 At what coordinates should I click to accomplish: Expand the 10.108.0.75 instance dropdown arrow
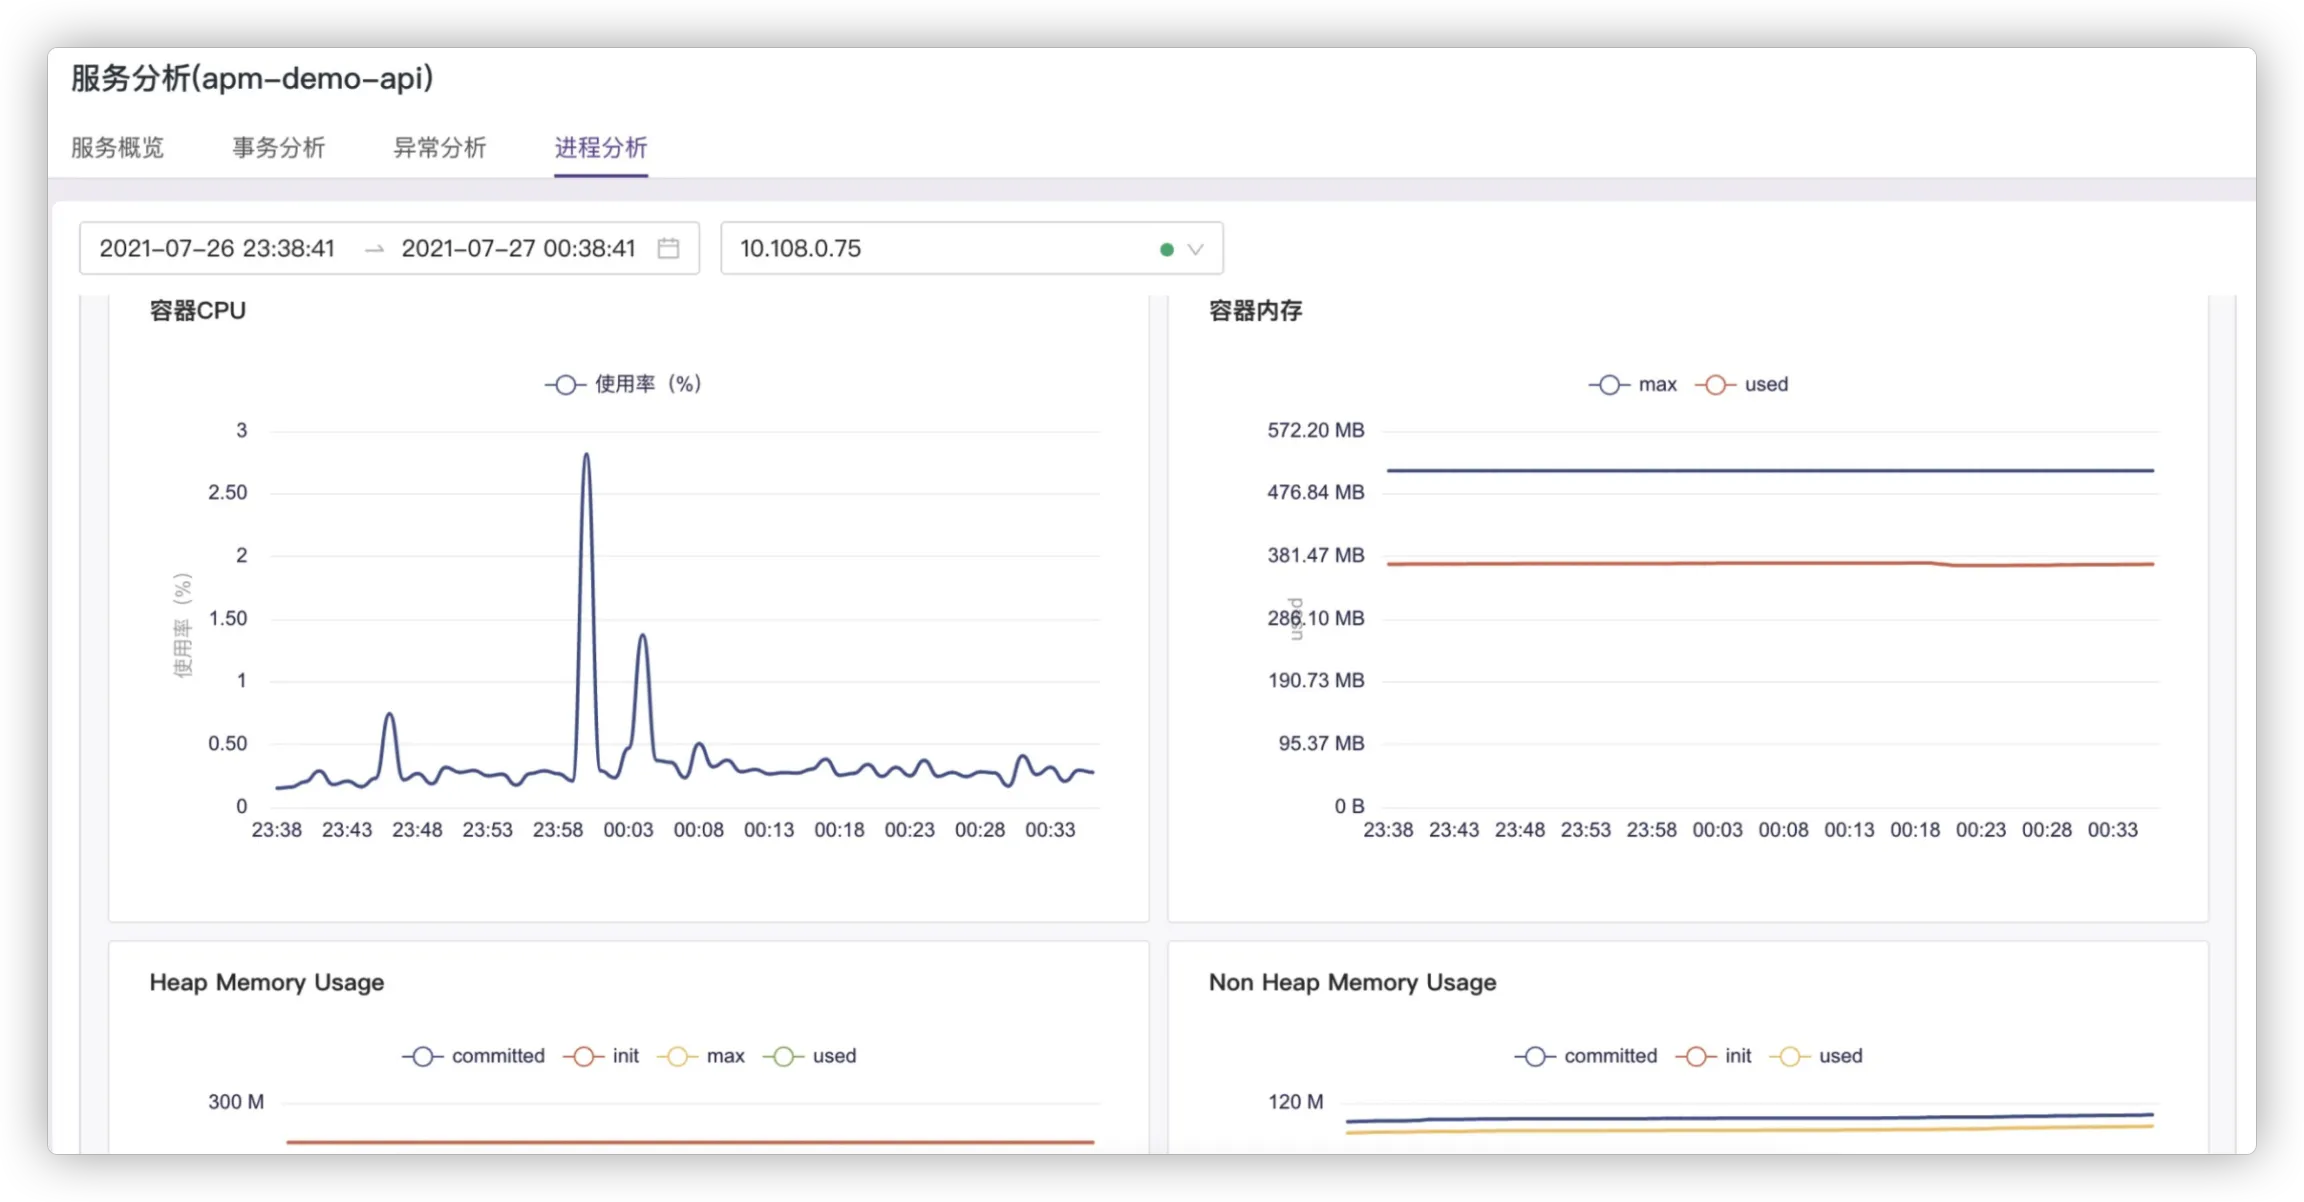pyautogui.click(x=1195, y=249)
